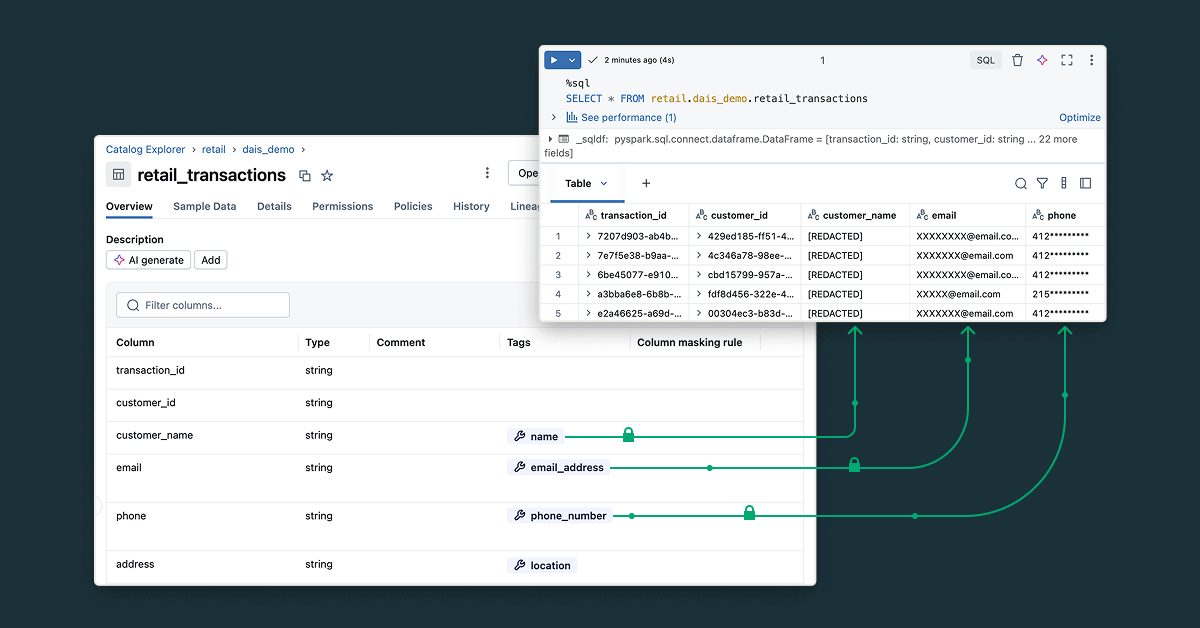Open the Permissions tab

(342, 207)
